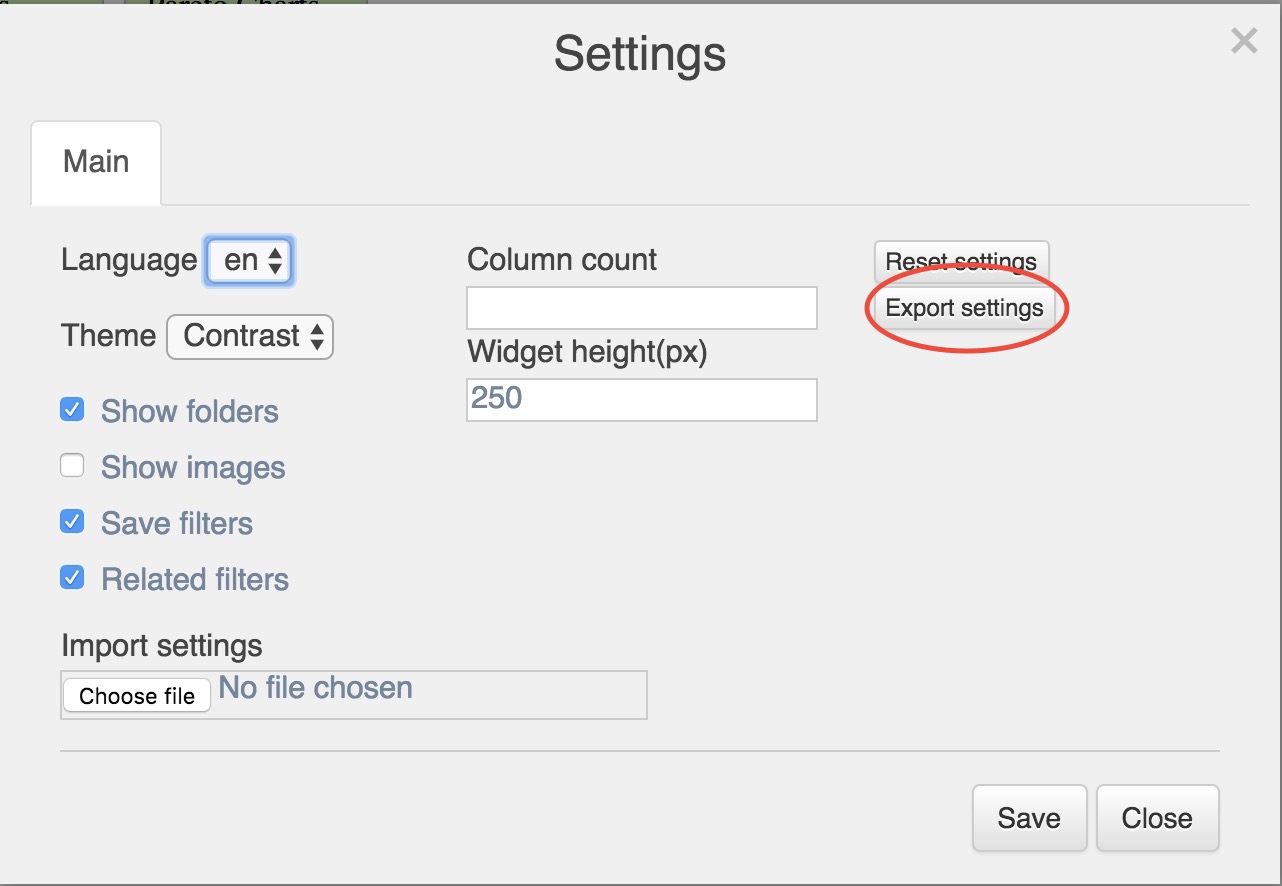Image resolution: width=1282 pixels, height=886 pixels.
Task: Close the Settings dialog with the X icon
Action: [1244, 41]
